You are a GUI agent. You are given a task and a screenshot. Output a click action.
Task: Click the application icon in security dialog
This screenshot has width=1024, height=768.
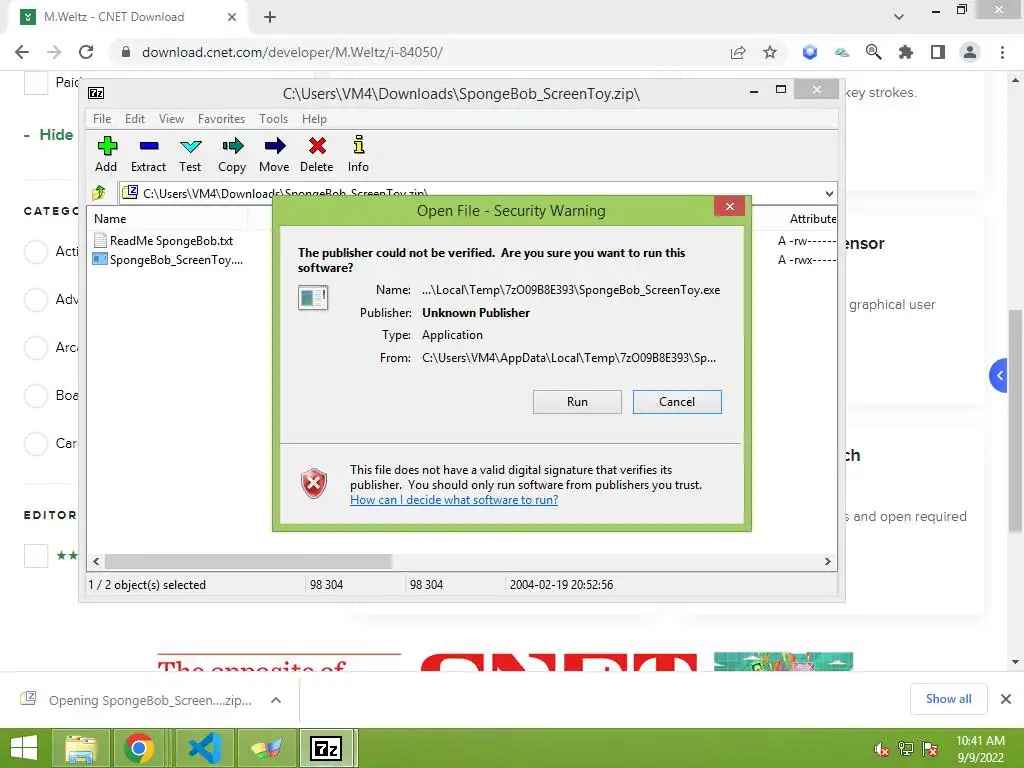(x=313, y=298)
